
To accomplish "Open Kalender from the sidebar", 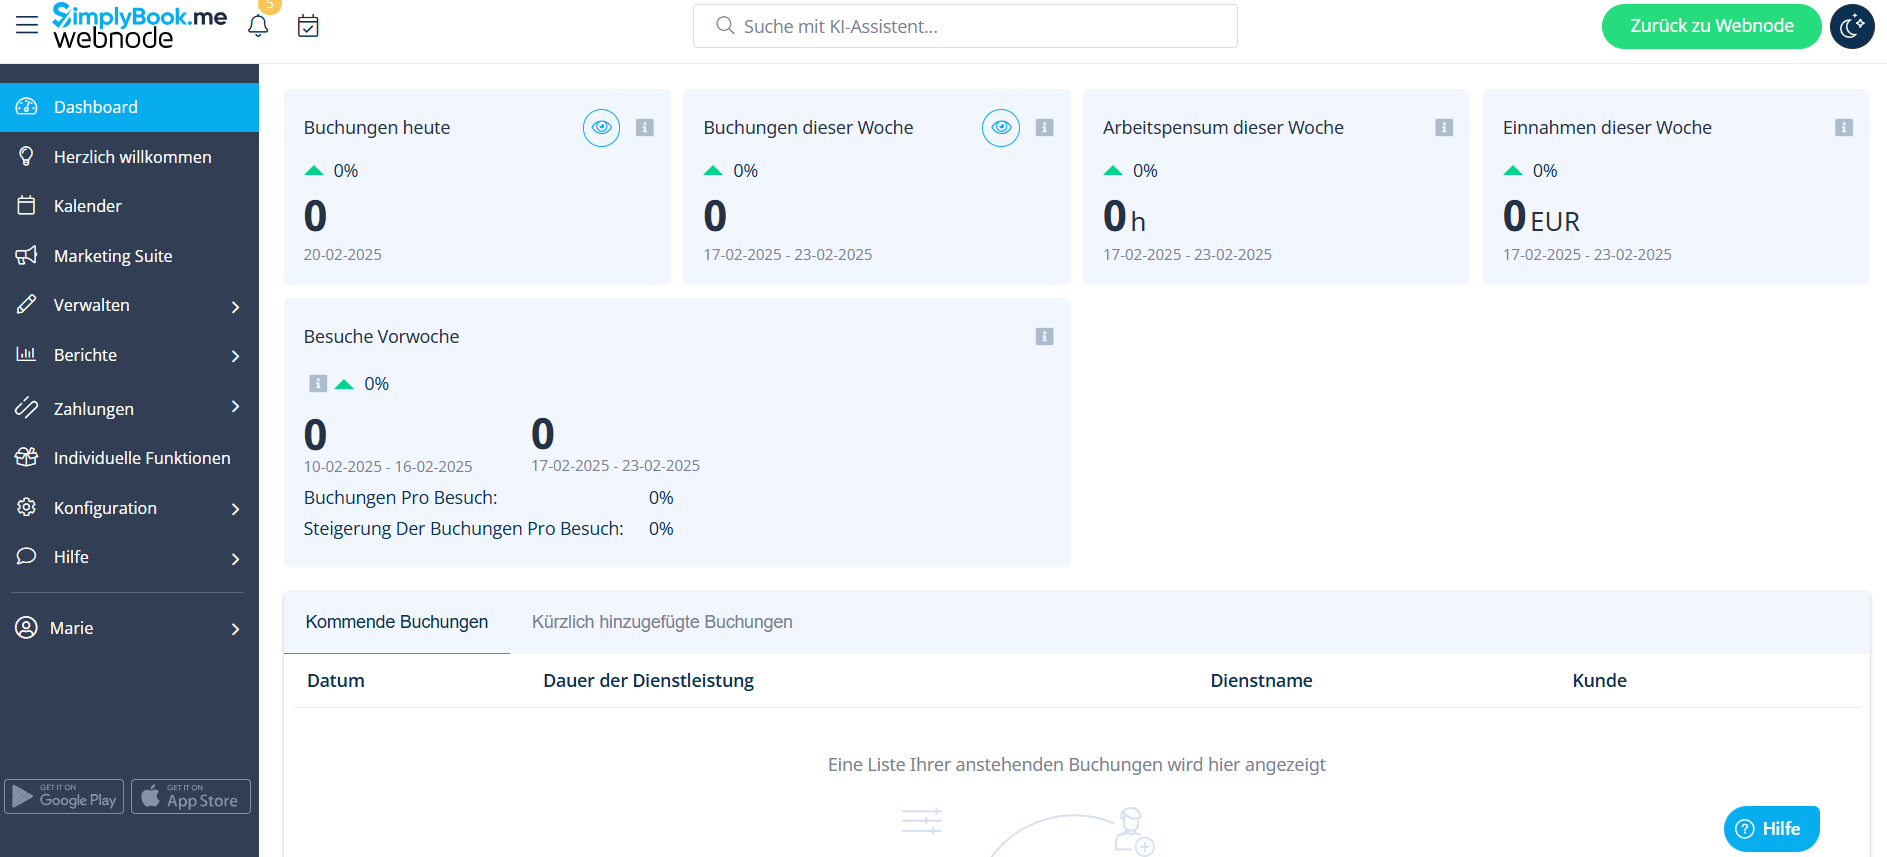I will 88,206.
